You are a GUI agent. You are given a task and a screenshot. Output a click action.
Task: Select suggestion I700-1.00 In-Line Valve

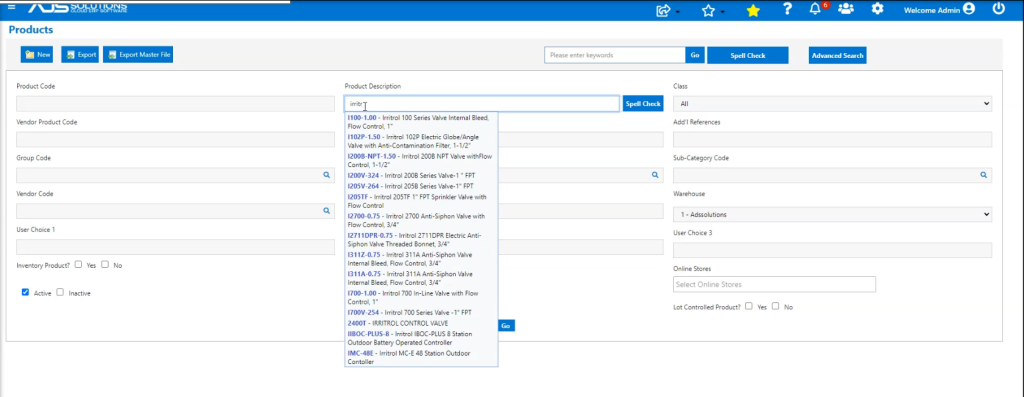(x=421, y=298)
